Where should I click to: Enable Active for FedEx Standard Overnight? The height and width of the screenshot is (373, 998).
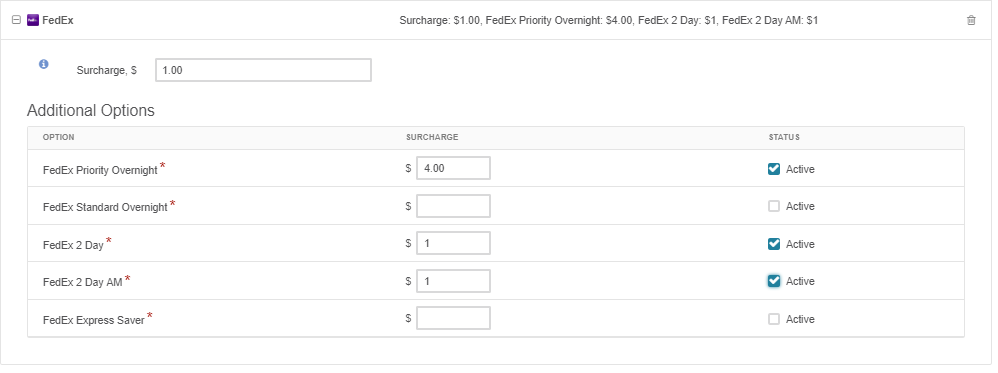tap(774, 206)
